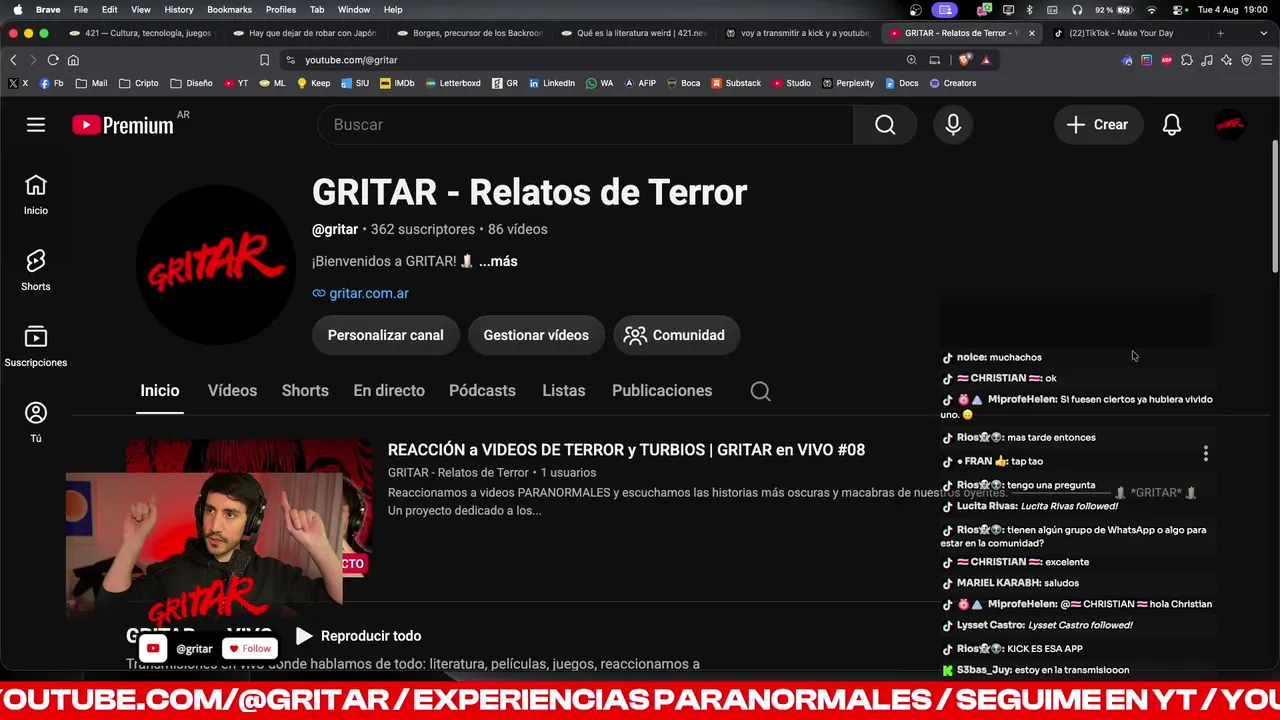1280x720 pixels.
Task: Expand the Mail bookmarks folder
Action: click(x=91, y=83)
